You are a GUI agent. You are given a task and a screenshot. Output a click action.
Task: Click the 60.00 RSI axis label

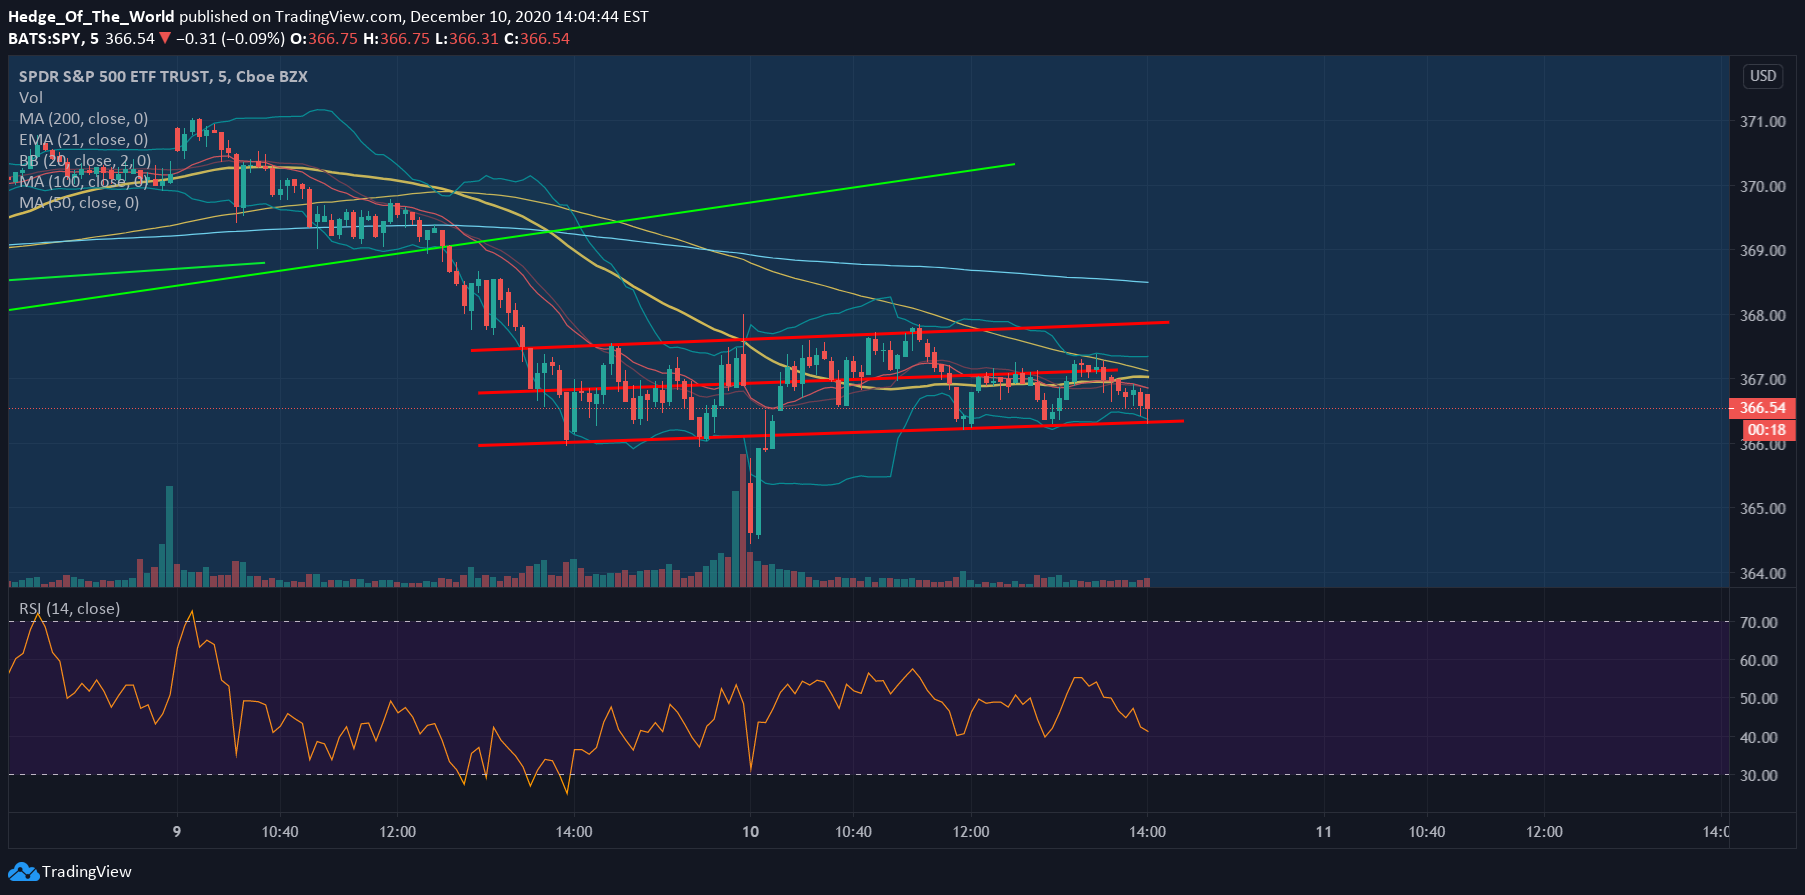(x=1759, y=660)
